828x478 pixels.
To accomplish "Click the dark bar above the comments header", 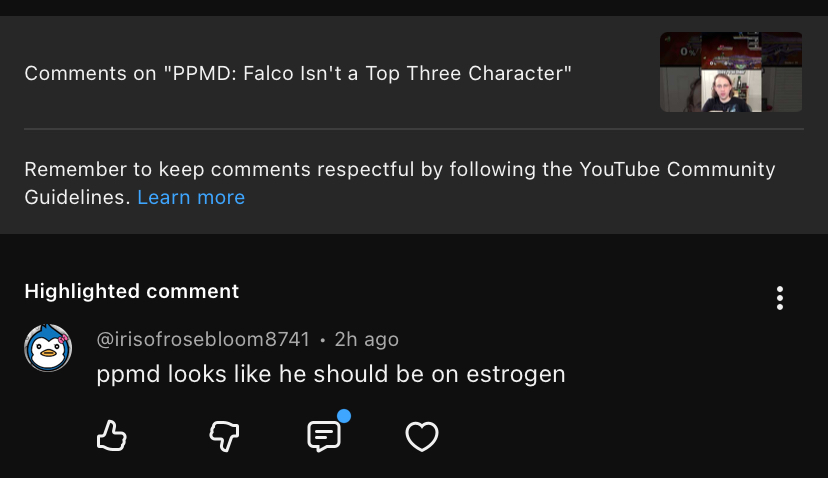I will click(414, 7).
